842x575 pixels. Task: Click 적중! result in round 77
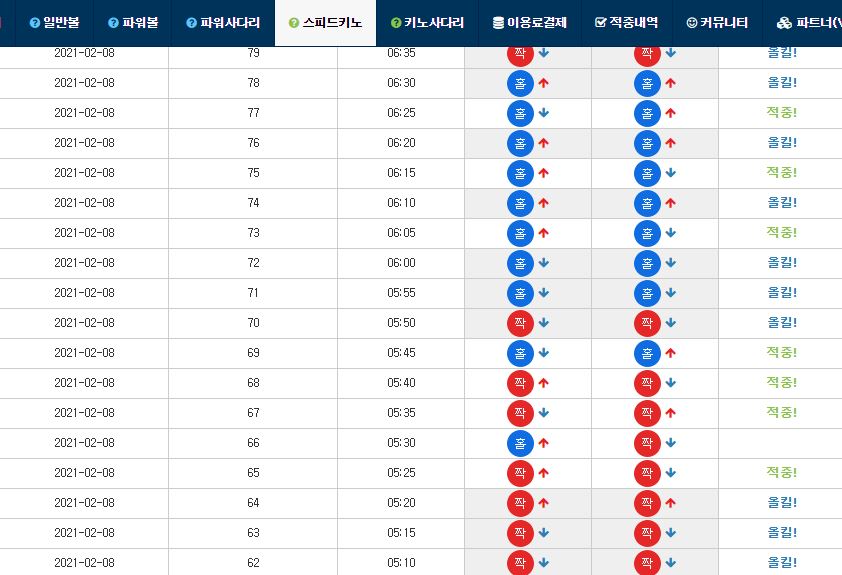coord(781,113)
